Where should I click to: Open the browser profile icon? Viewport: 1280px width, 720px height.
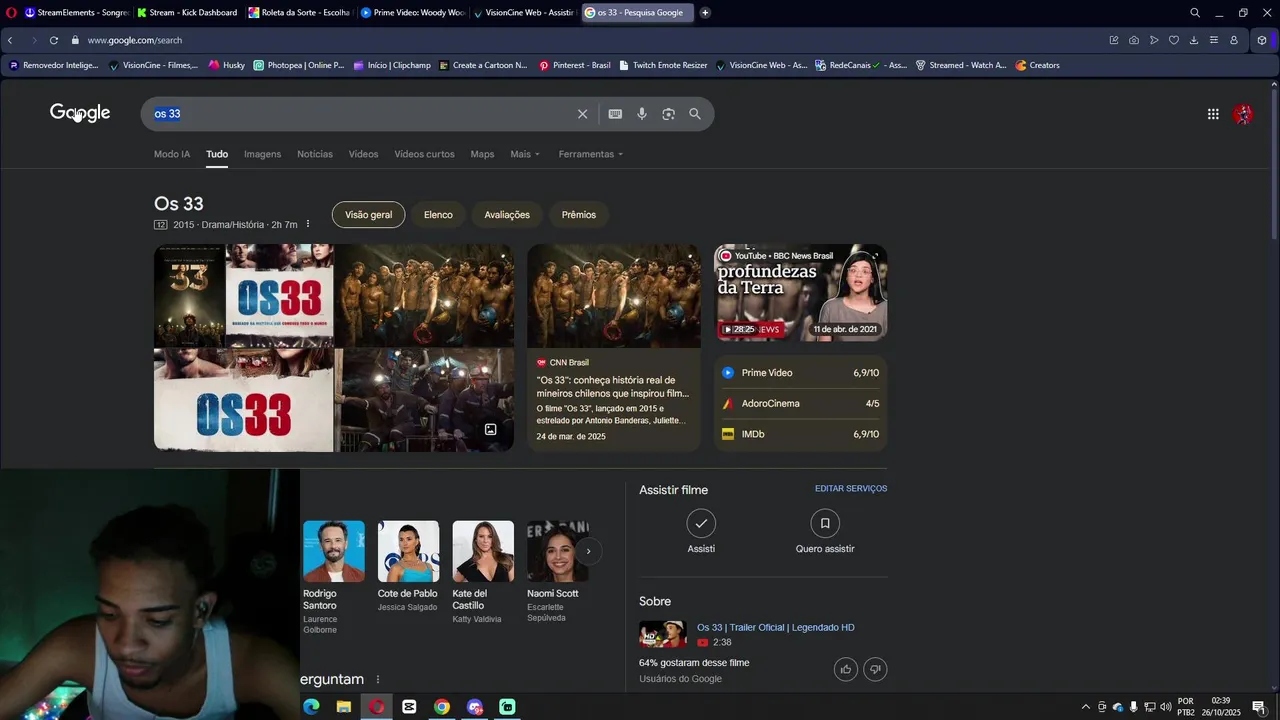[1234, 40]
